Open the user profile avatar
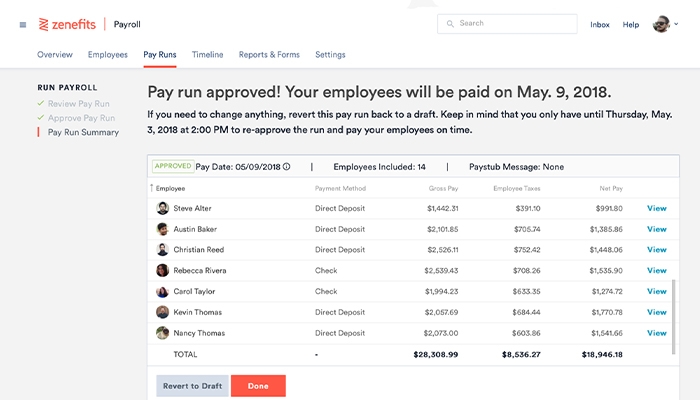The width and height of the screenshot is (700, 400). tap(661, 24)
